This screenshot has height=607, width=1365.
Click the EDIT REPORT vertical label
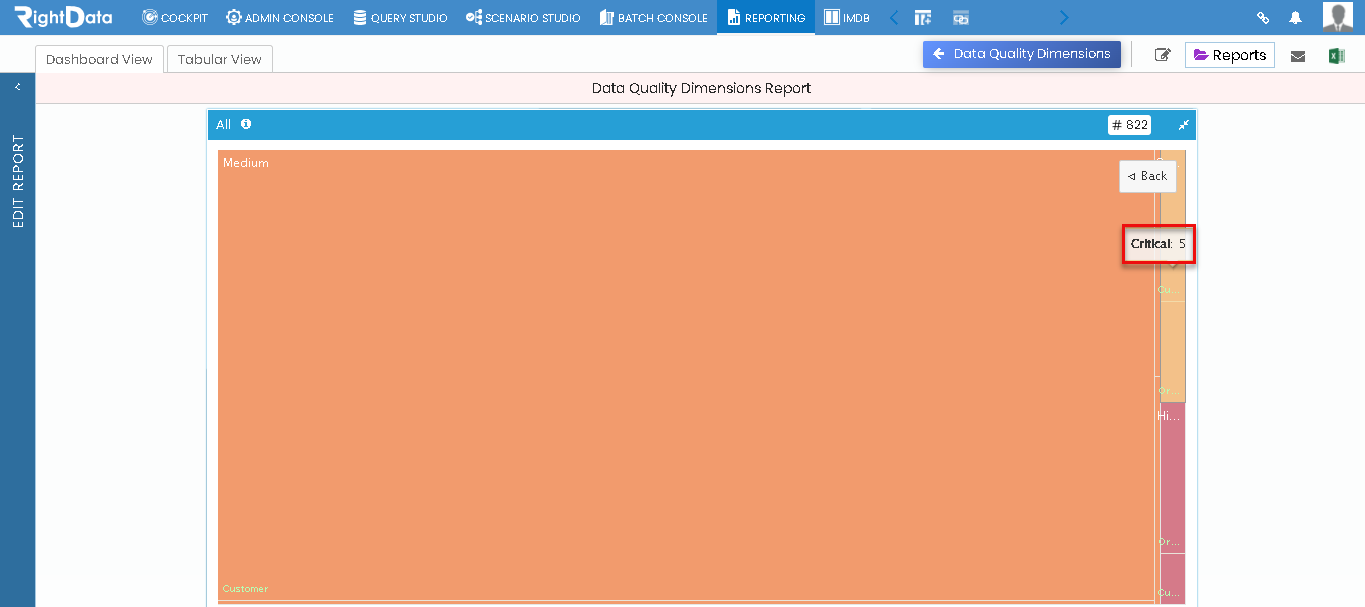pos(18,181)
